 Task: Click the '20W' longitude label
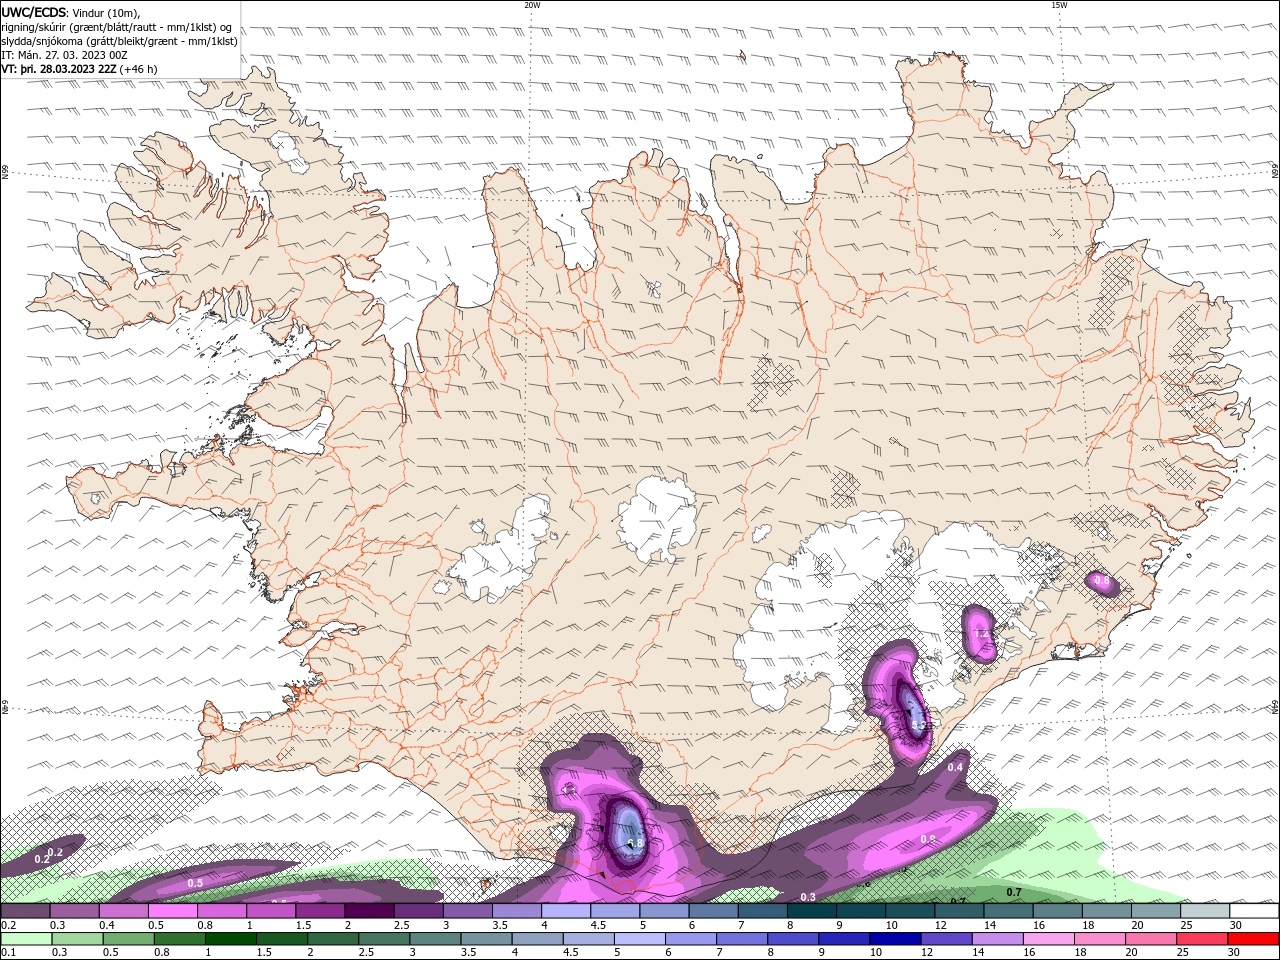click(532, 5)
